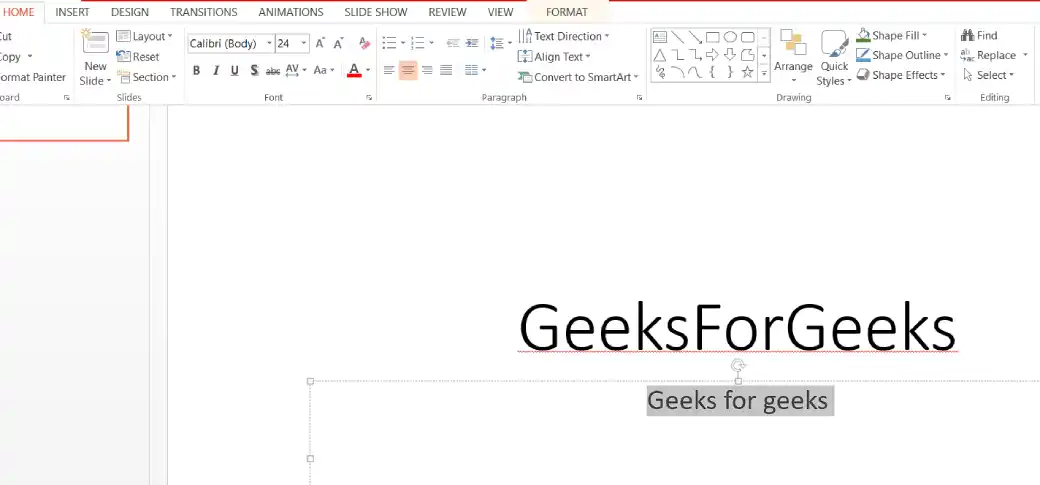Open the TRANSITIONS tab
1040x485 pixels.
pos(204,12)
